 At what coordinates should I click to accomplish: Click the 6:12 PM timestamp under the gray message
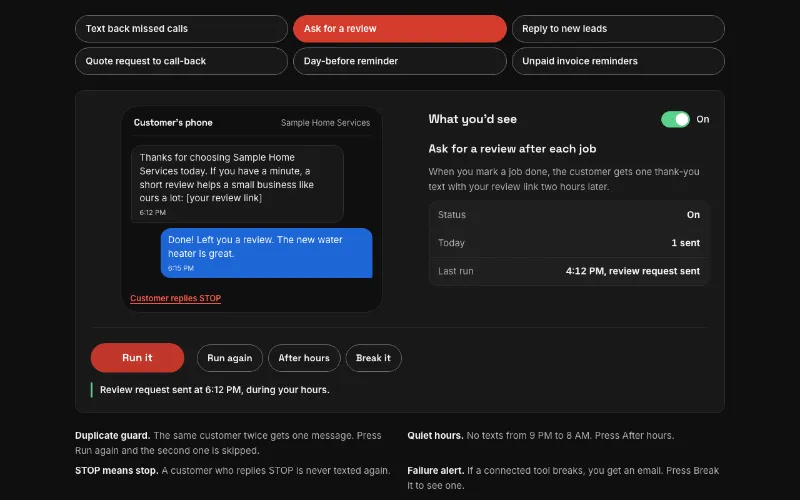click(153, 212)
